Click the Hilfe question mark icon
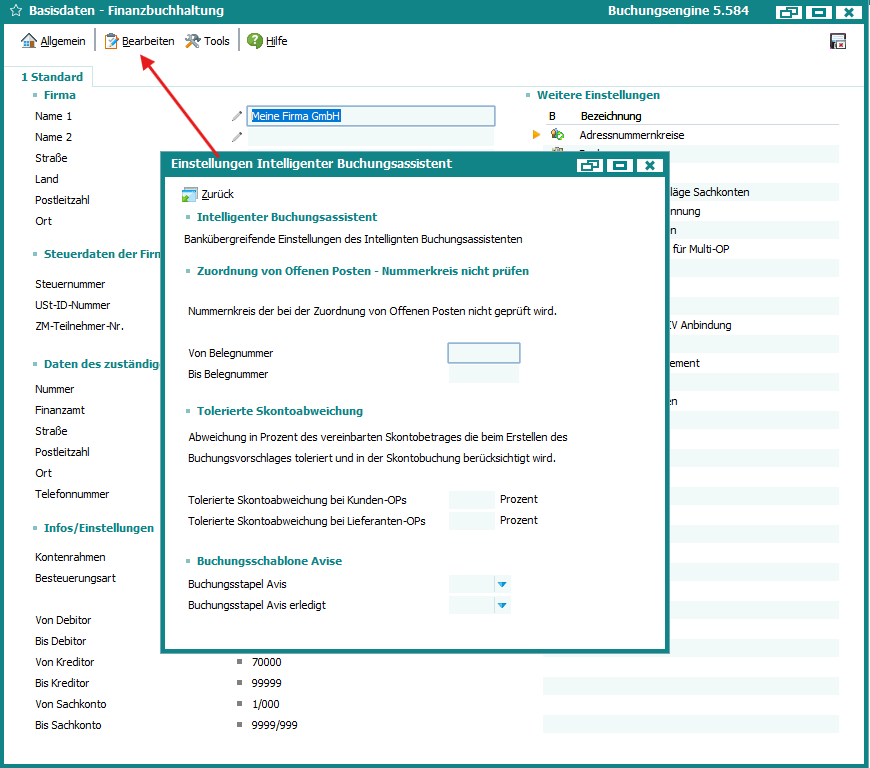The width and height of the screenshot is (870, 768). 255,41
